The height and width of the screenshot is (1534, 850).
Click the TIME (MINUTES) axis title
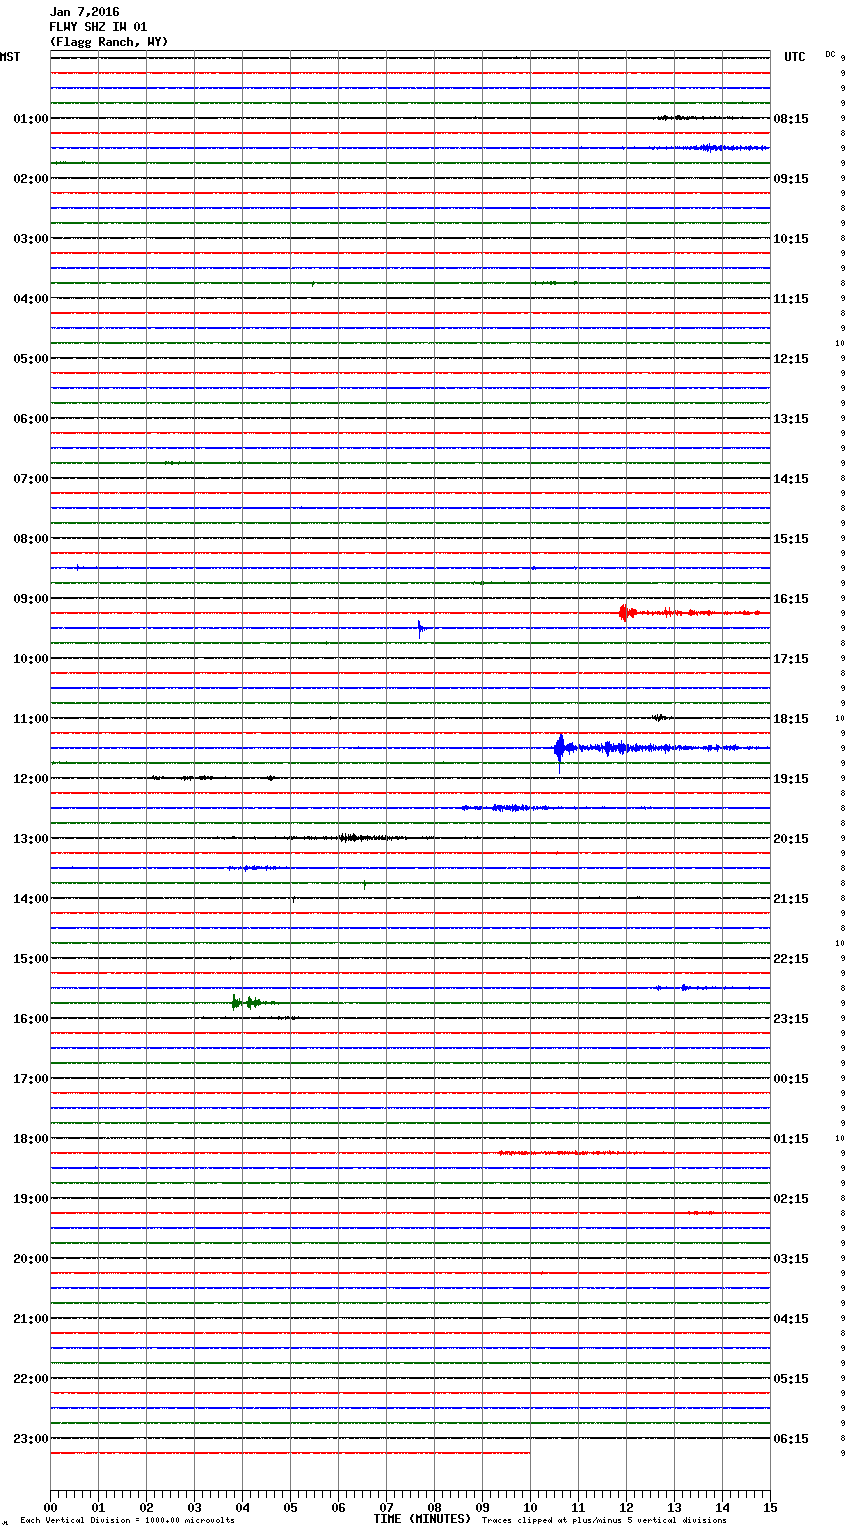pyautogui.click(x=422, y=1519)
